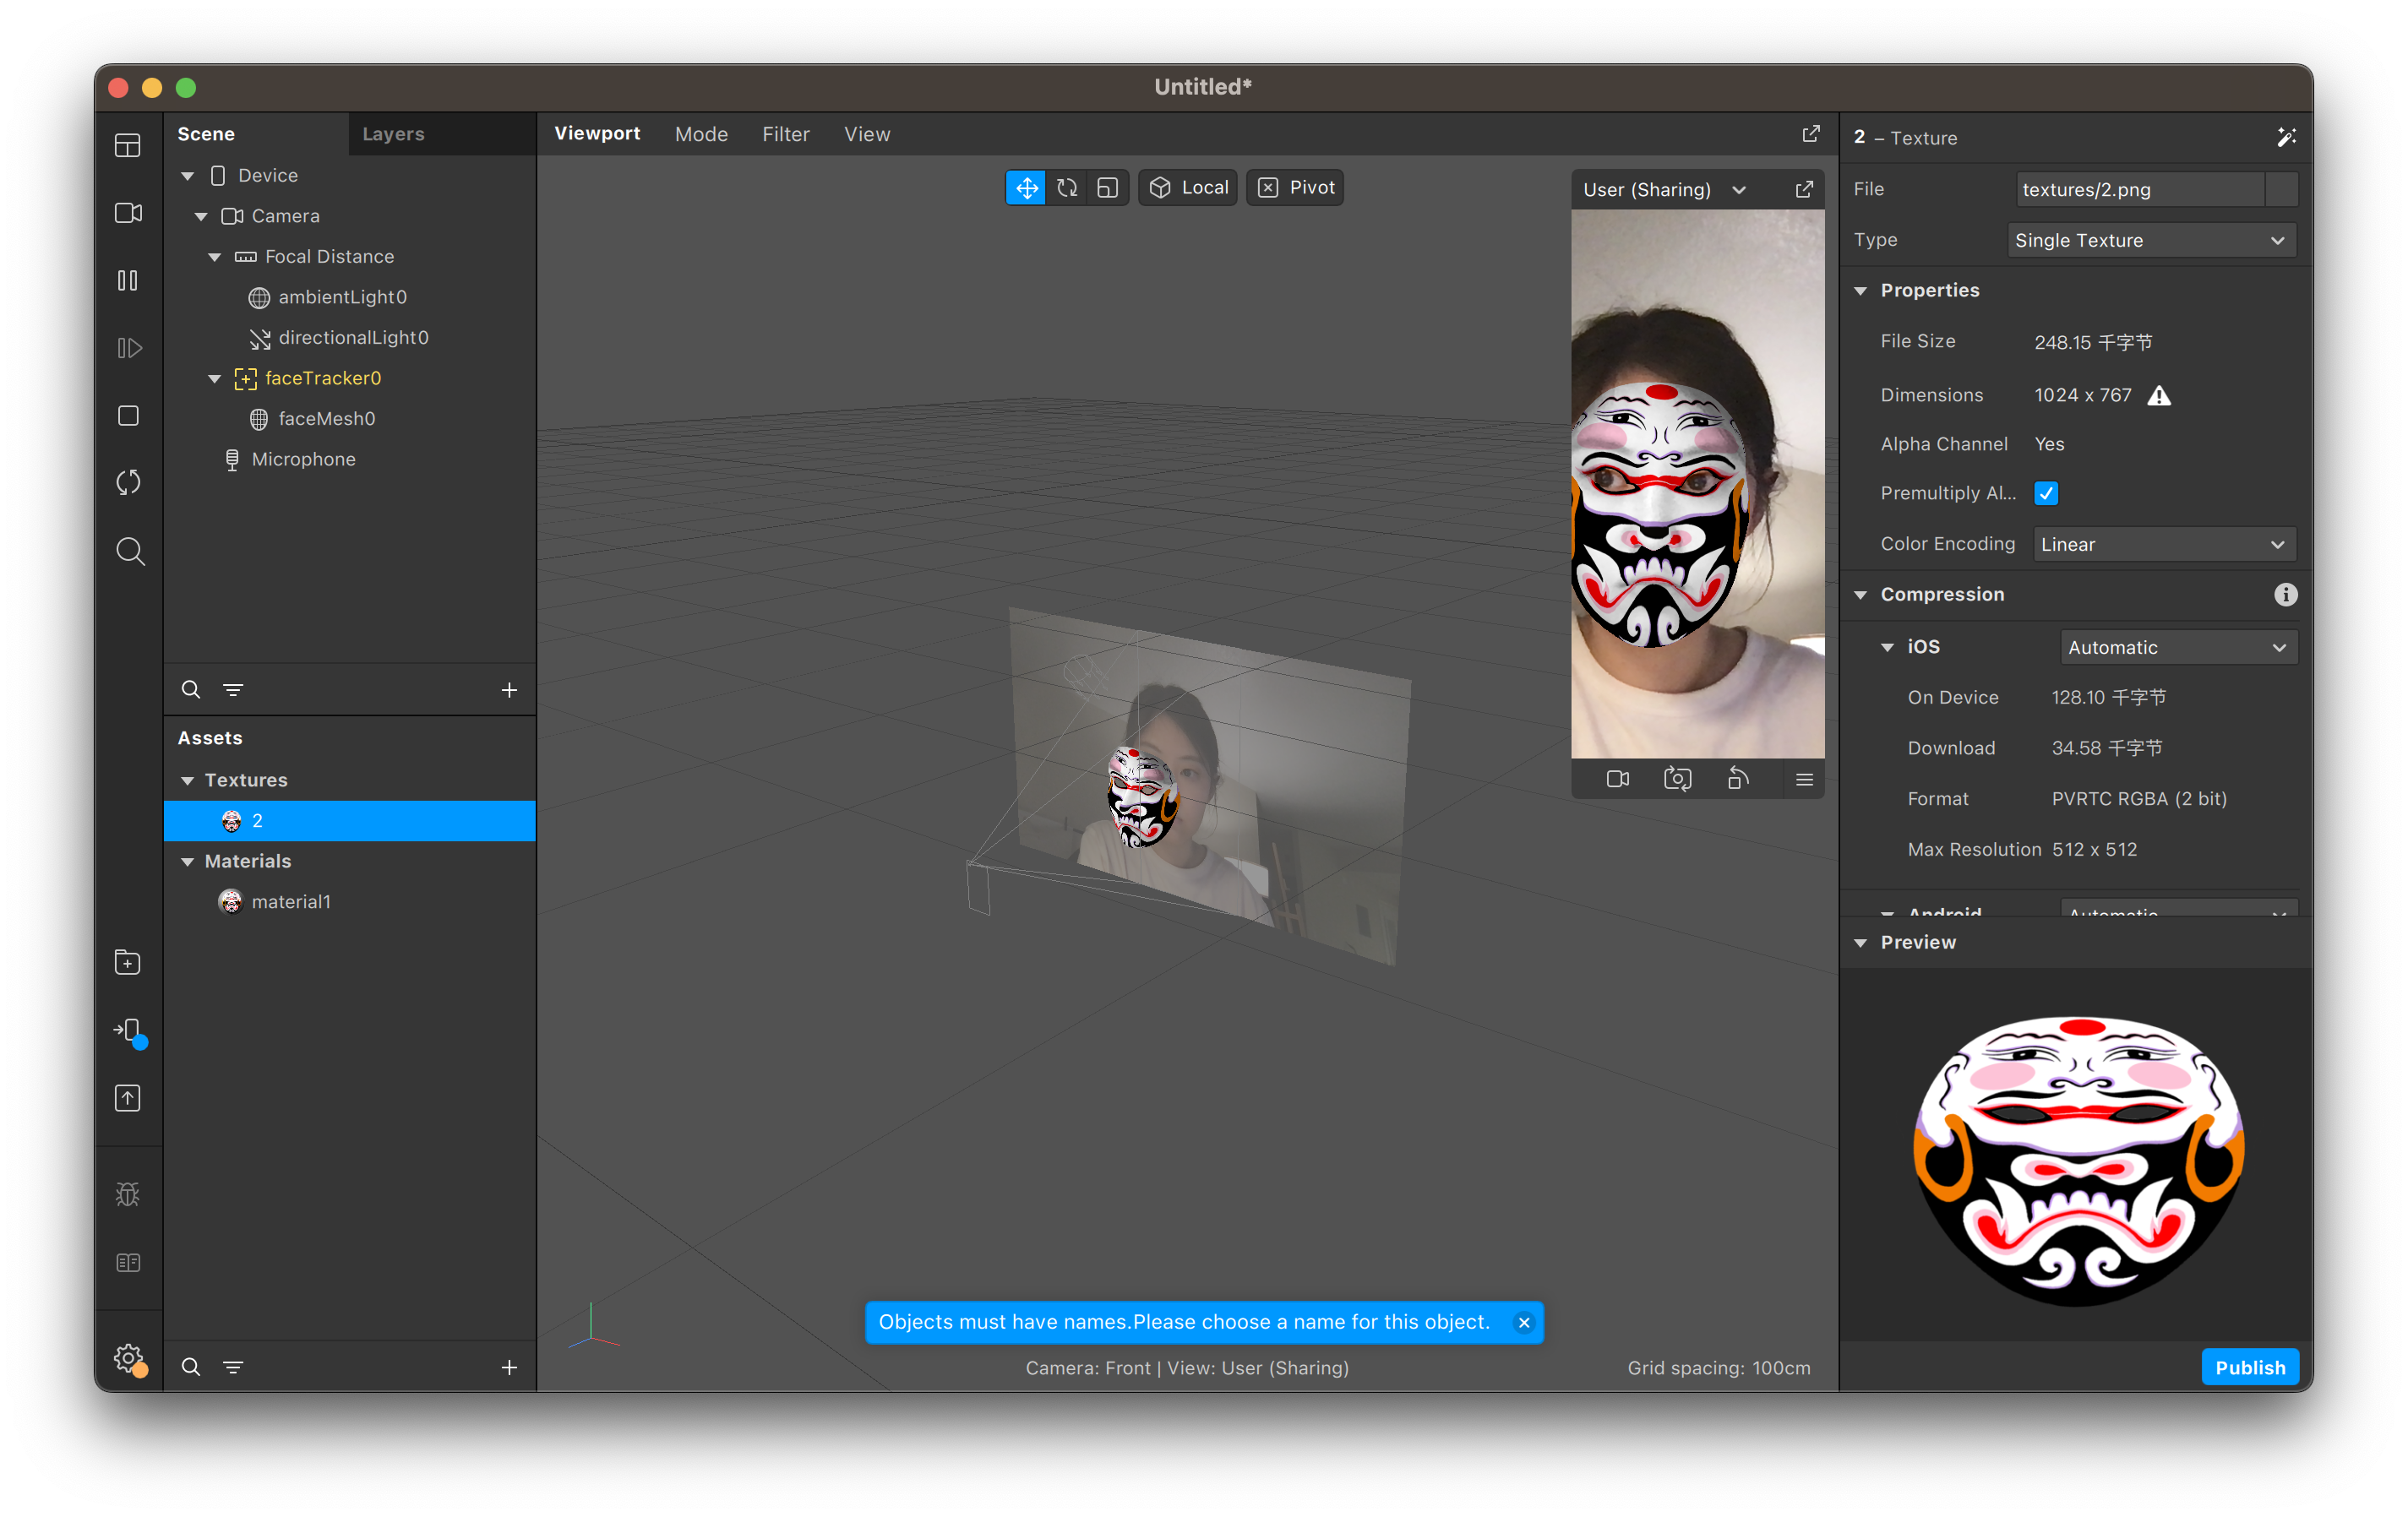
Task: Open the Mode menu
Action: click(701, 134)
